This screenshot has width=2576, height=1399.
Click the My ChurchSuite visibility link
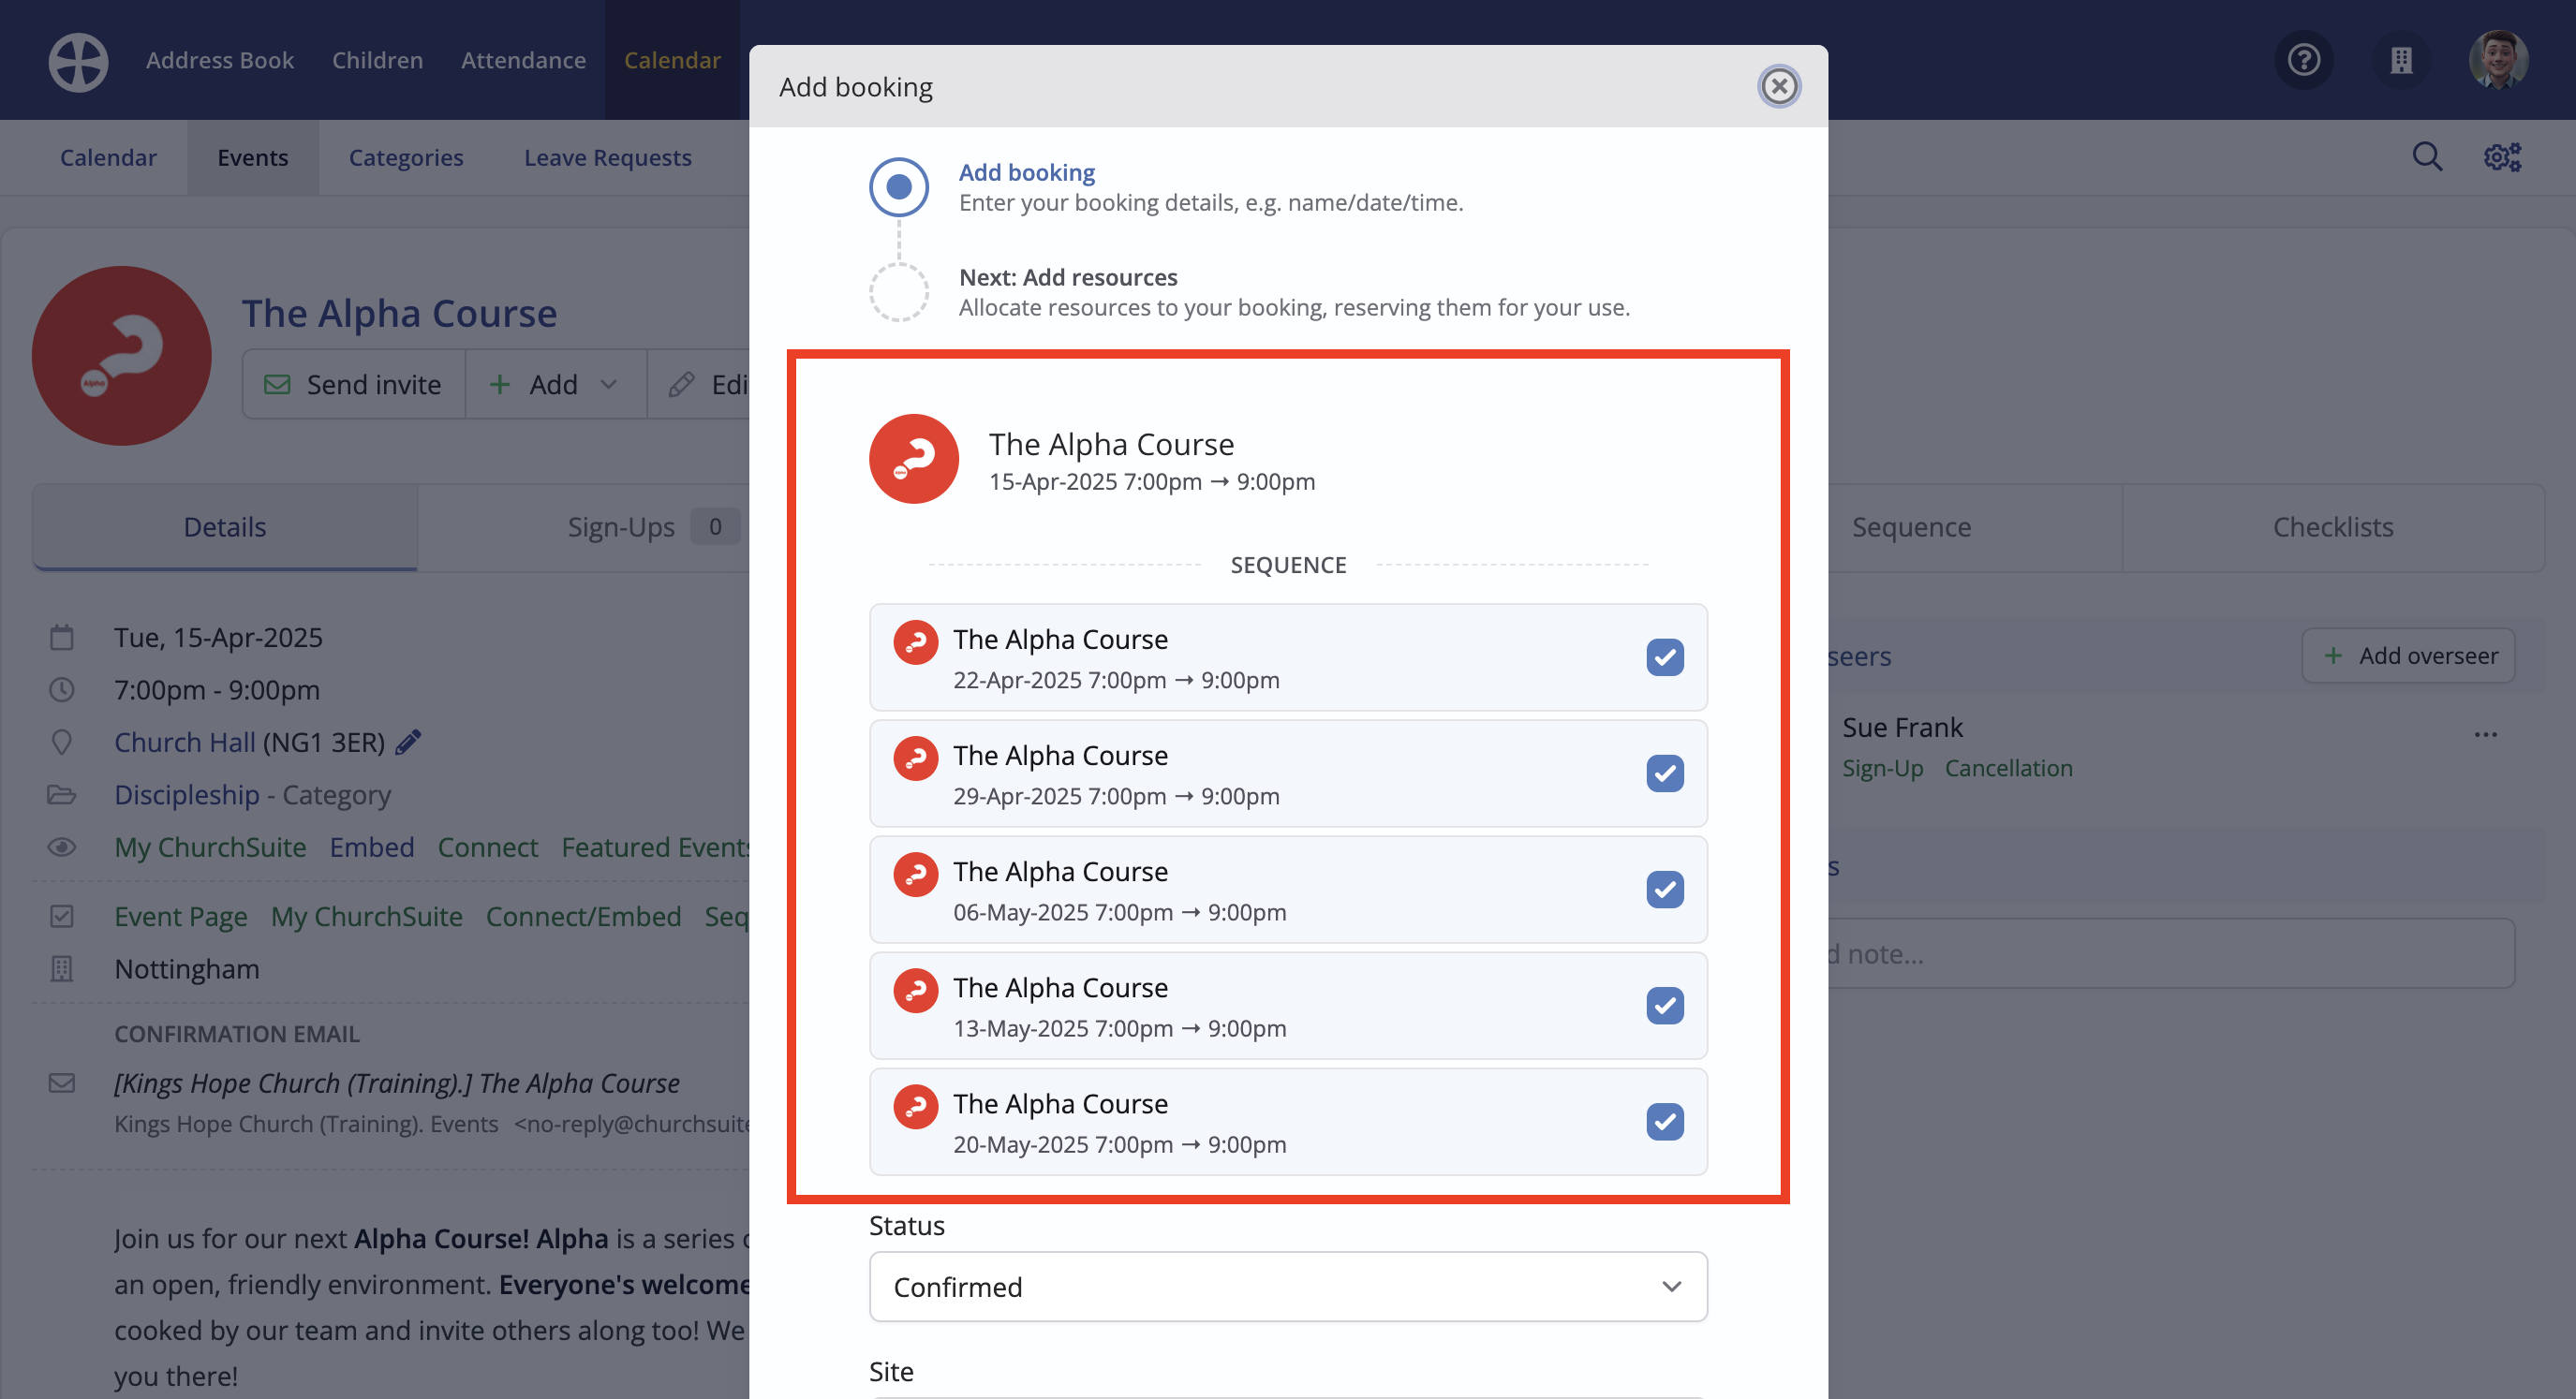(x=210, y=847)
